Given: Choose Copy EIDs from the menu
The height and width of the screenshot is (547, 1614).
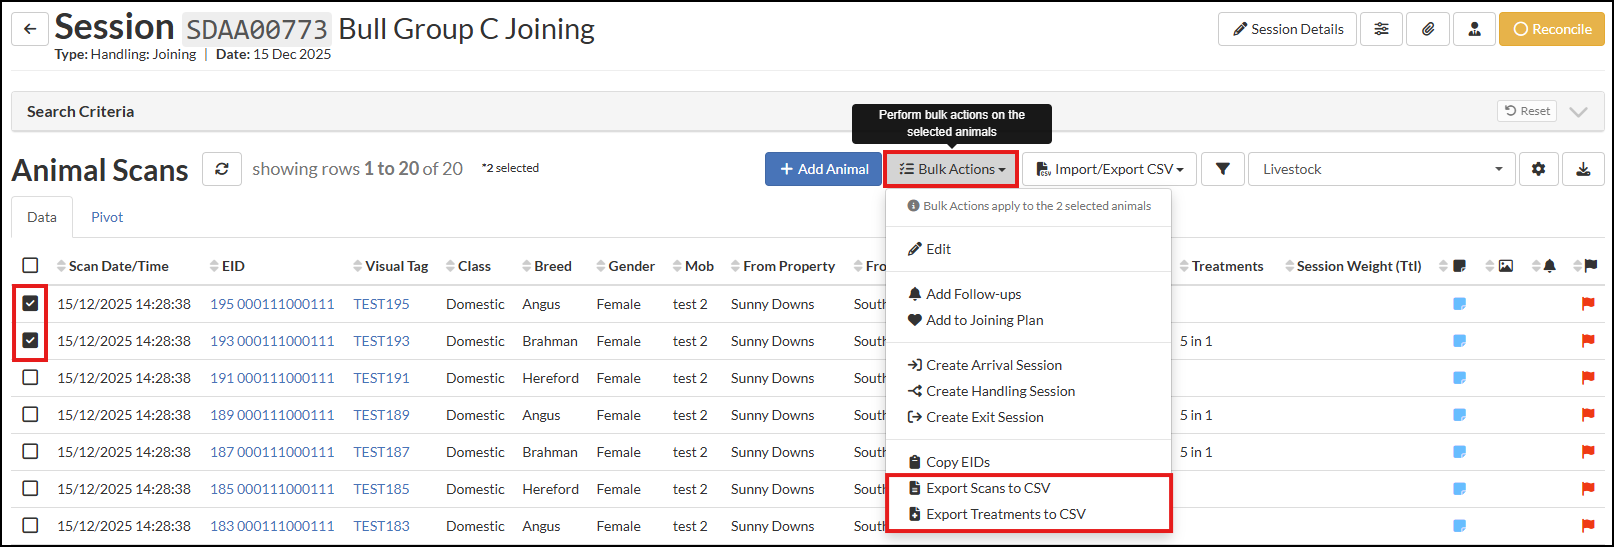Looking at the screenshot, I should click(x=1029, y=462).
